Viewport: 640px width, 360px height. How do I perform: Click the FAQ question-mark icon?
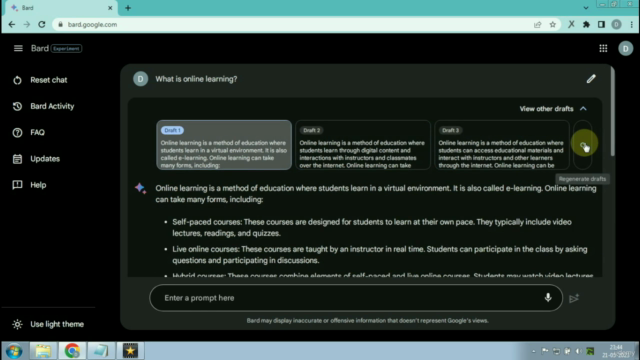[17, 133]
